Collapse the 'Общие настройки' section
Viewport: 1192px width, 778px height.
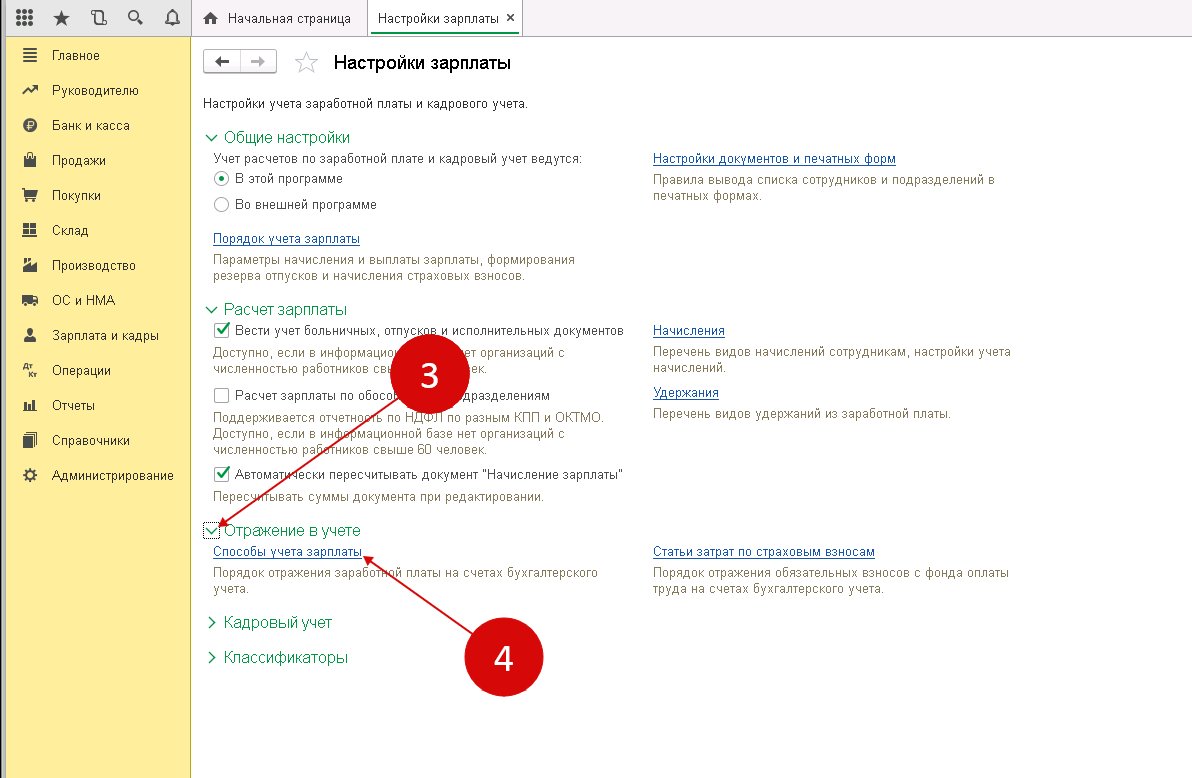[x=211, y=138]
